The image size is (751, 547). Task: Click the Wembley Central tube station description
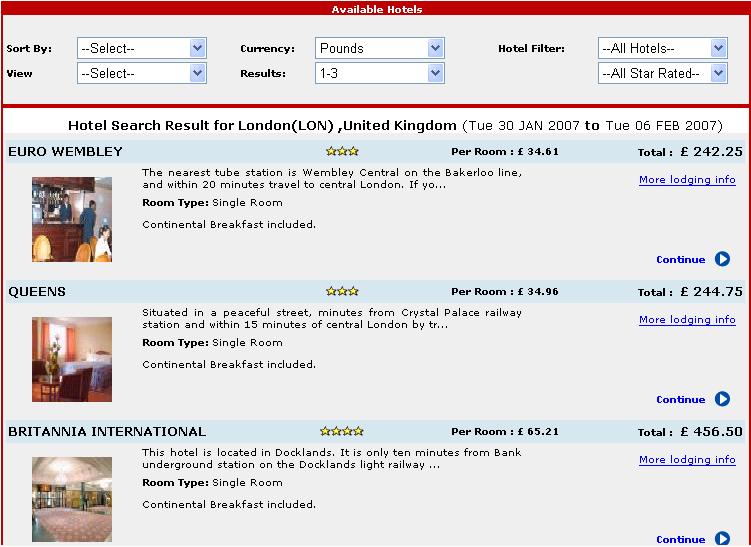tap(332, 178)
